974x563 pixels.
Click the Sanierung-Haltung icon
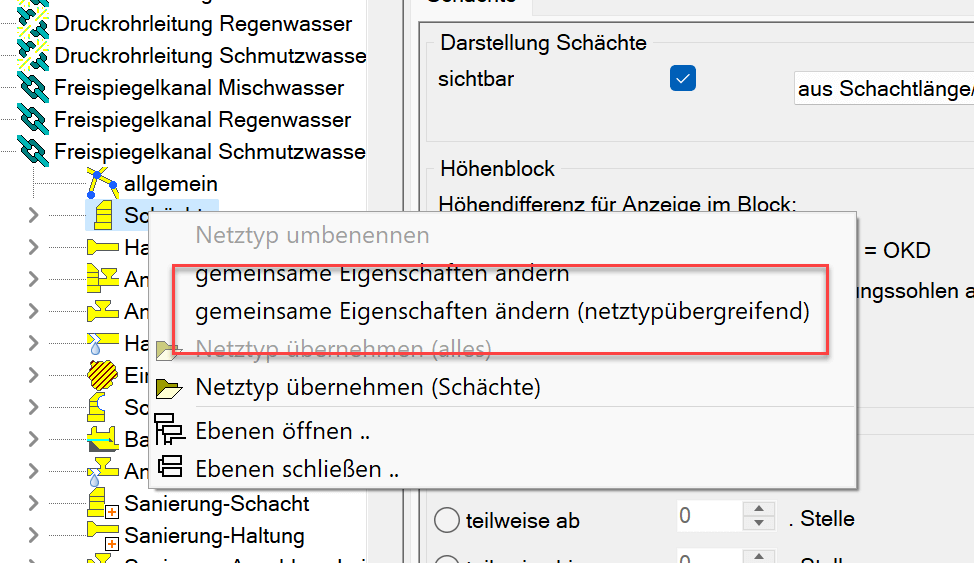101,536
